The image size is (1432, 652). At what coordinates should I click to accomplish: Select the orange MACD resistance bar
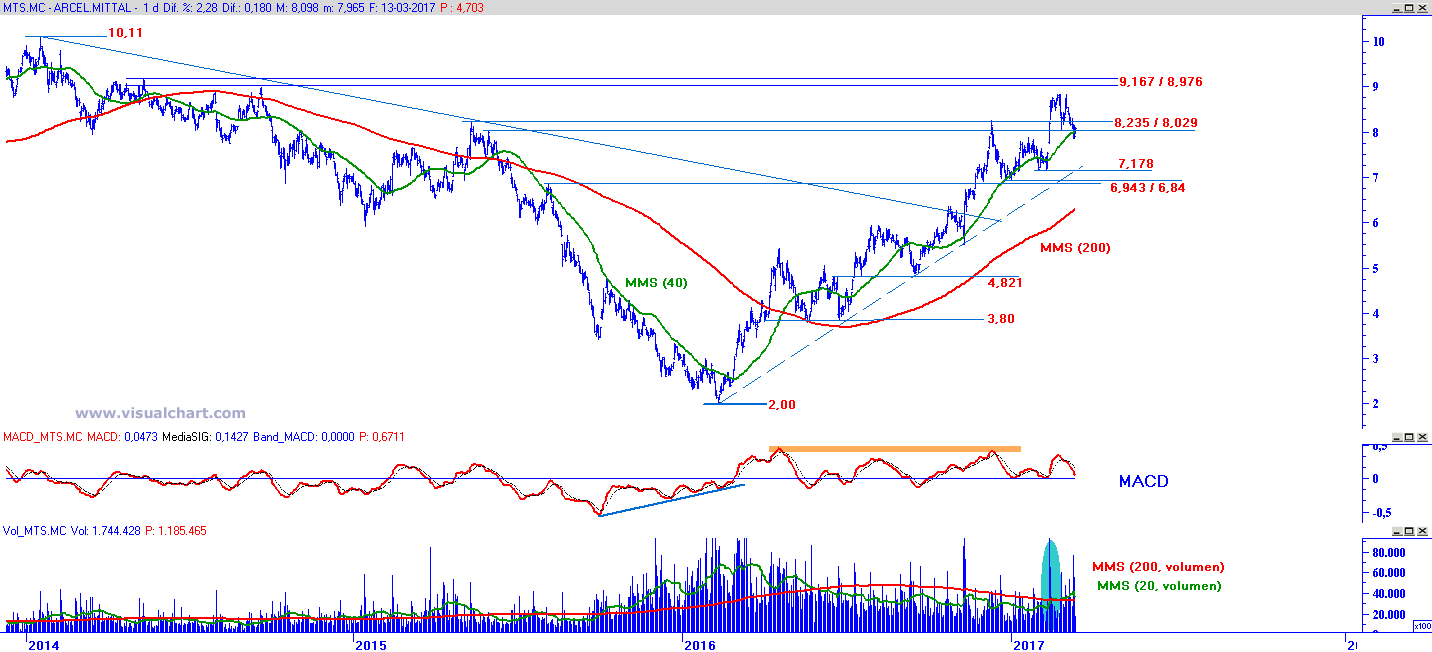point(895,449)
